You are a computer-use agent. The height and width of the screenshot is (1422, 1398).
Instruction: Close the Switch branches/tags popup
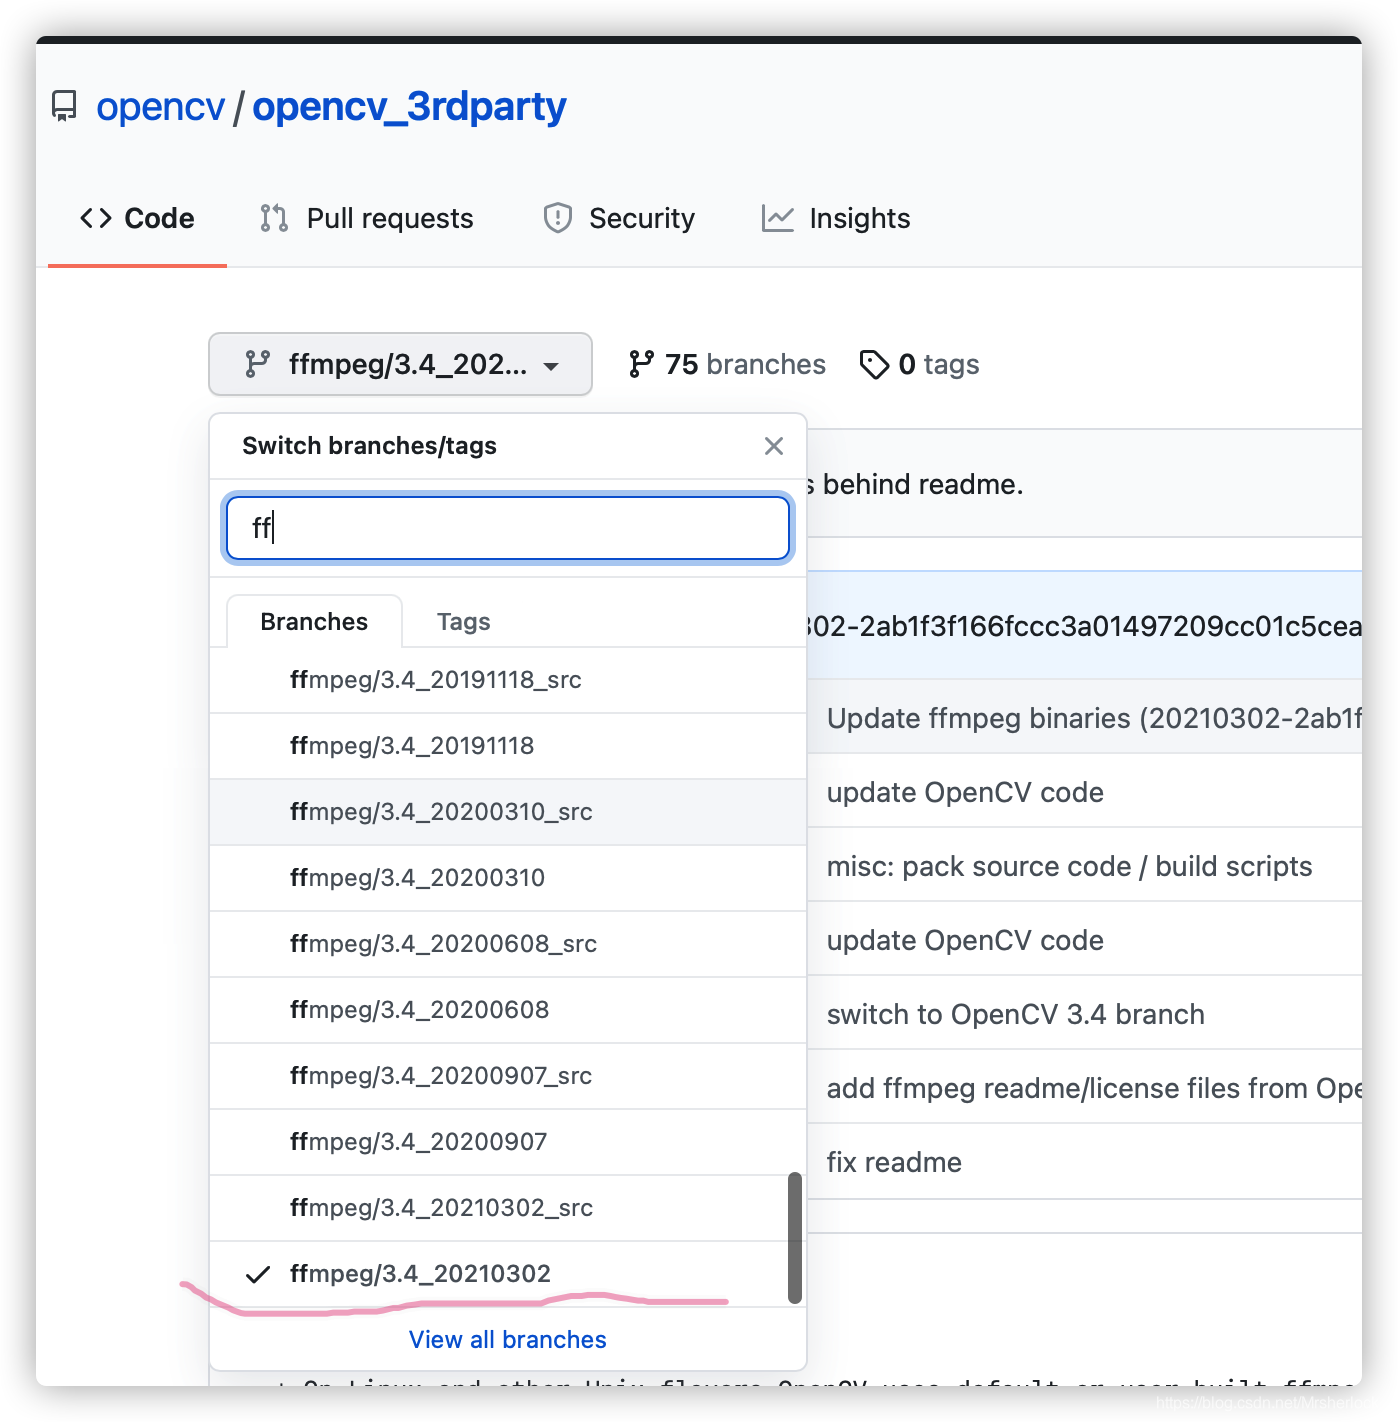[x=773, y=446]
